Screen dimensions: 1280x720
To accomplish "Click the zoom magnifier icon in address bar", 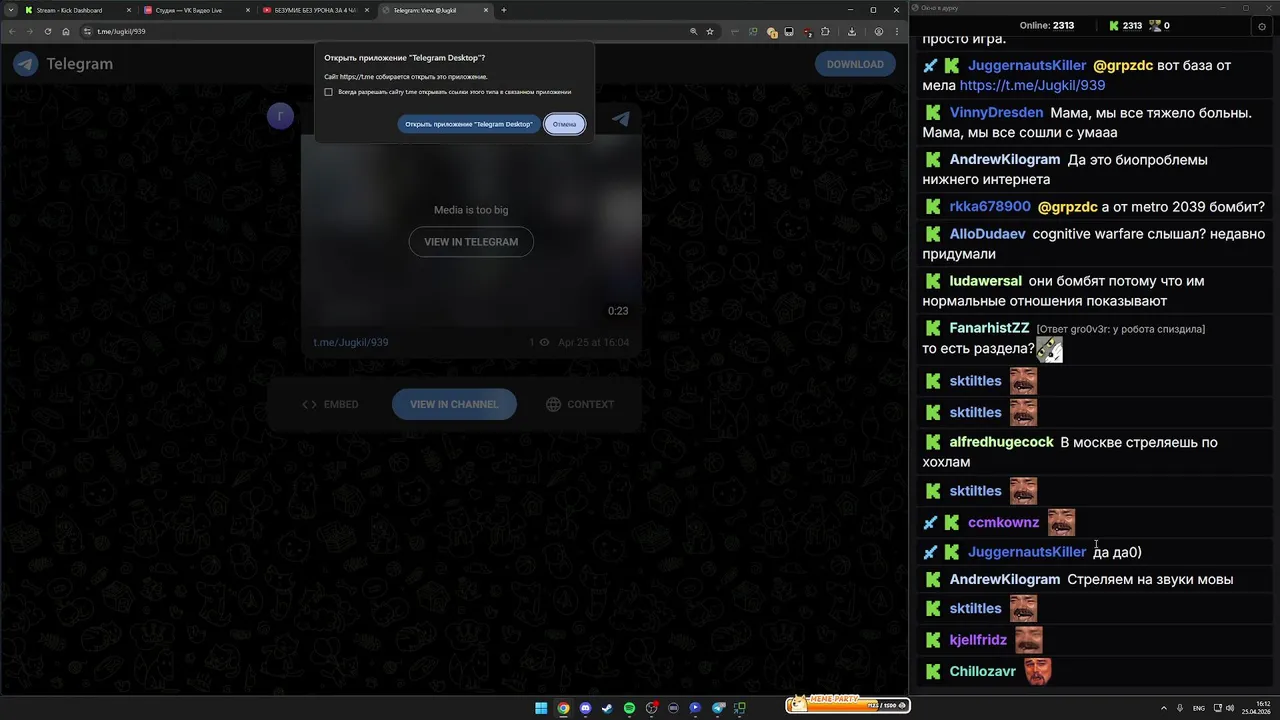I will [693, 31].
